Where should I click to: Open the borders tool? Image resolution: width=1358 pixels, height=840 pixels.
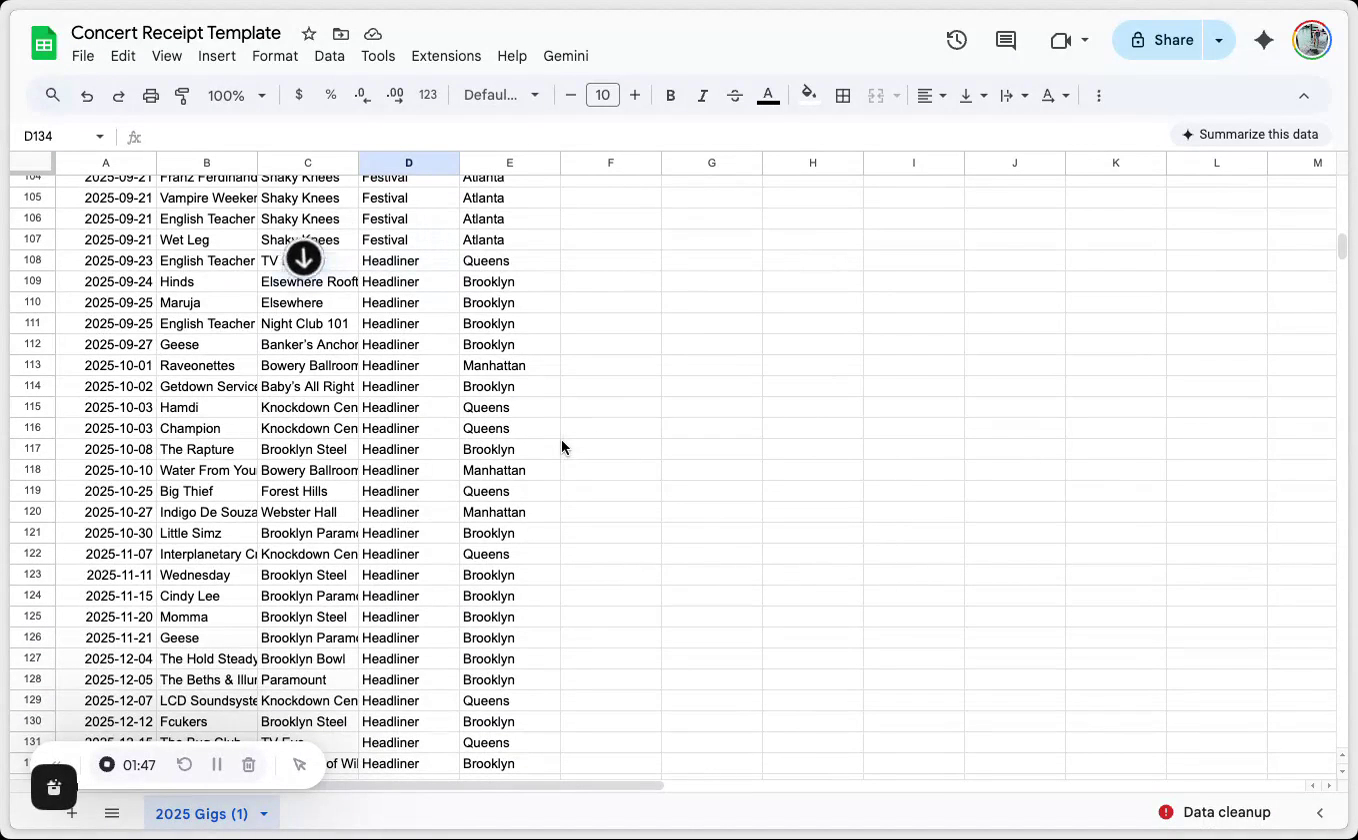(x=843, y=96)
